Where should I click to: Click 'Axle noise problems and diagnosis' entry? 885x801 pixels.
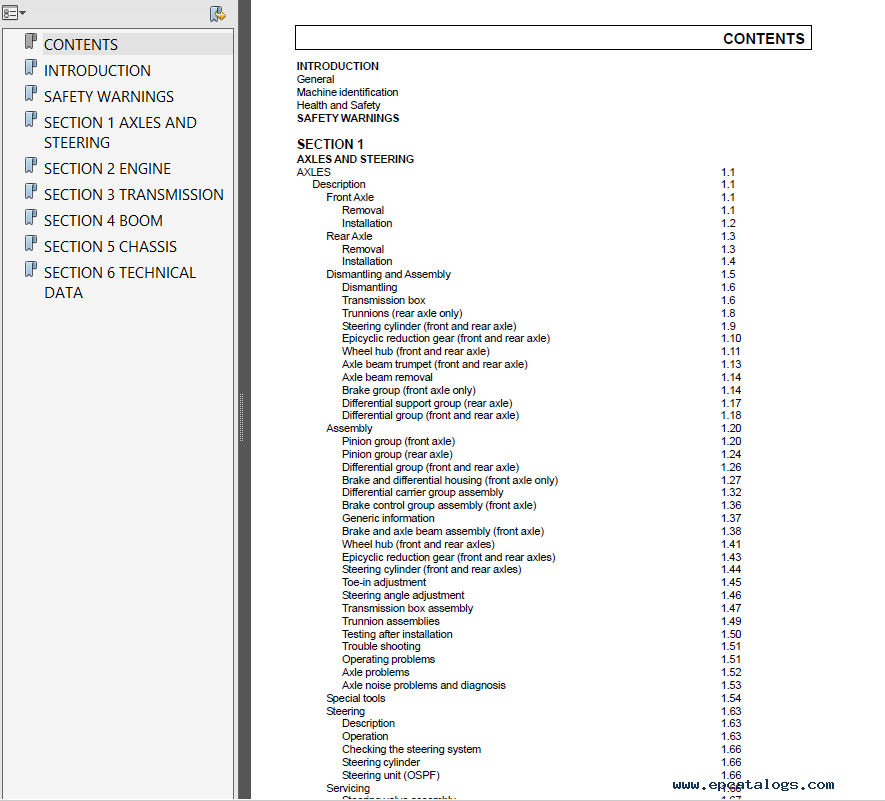point(424,685)
